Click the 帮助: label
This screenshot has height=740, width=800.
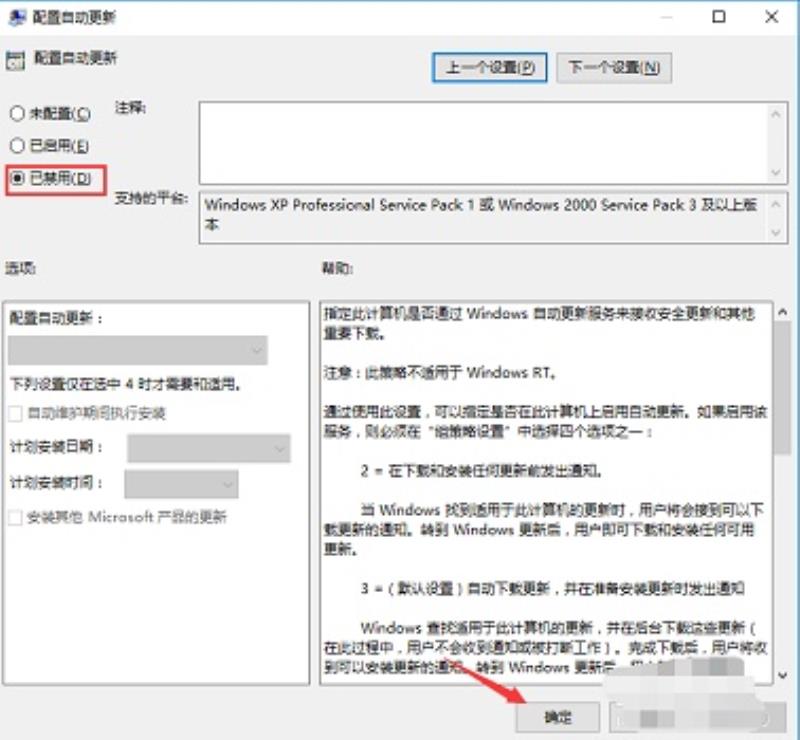[x=337, y=268]
